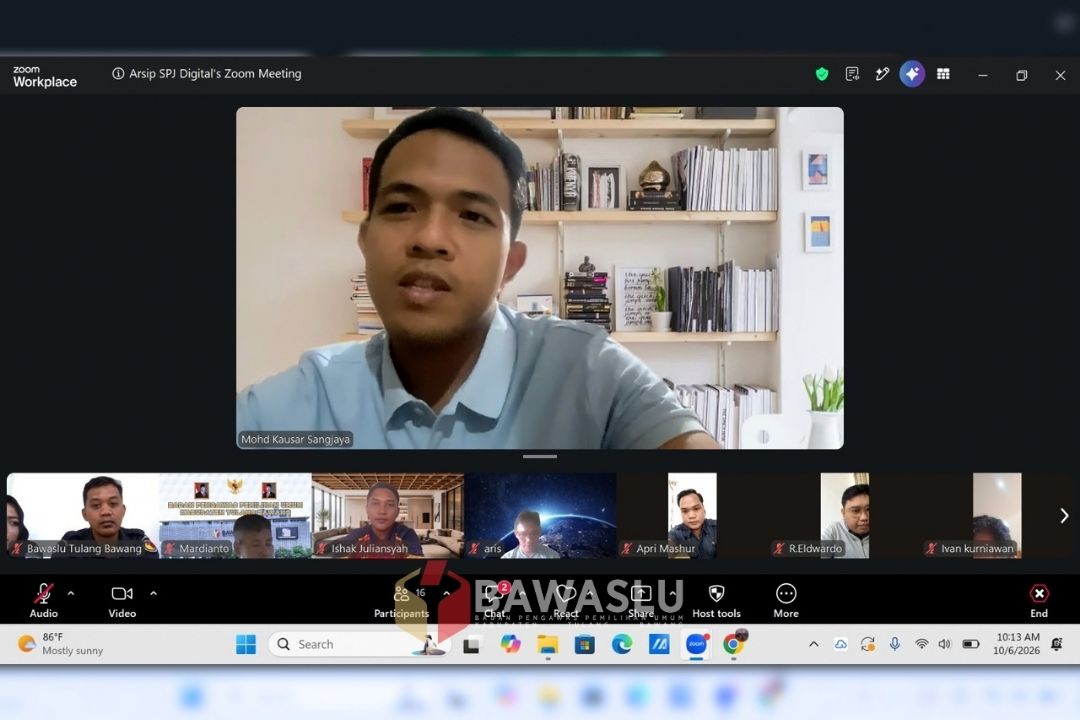
Task: Click the annotate pen icon in title bar
Action: (882, 74)
